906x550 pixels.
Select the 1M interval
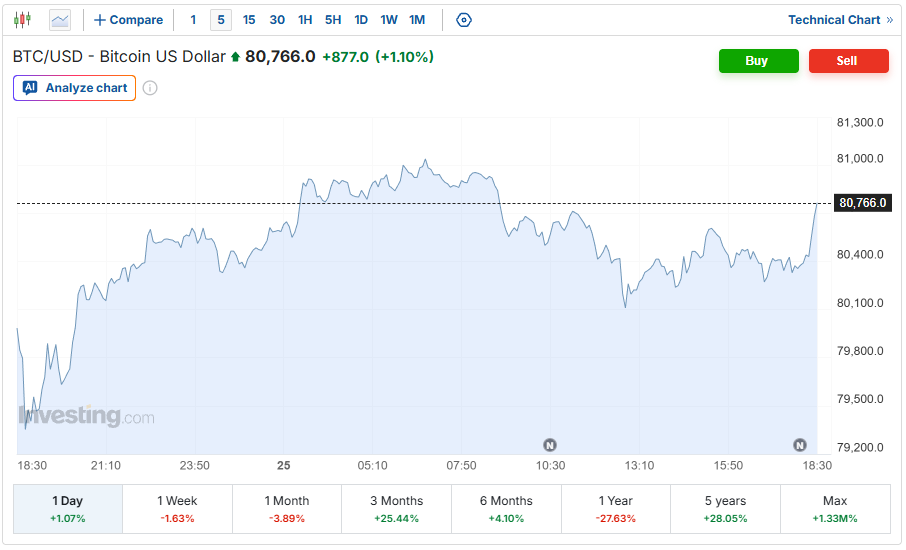(x=417, y=20)
